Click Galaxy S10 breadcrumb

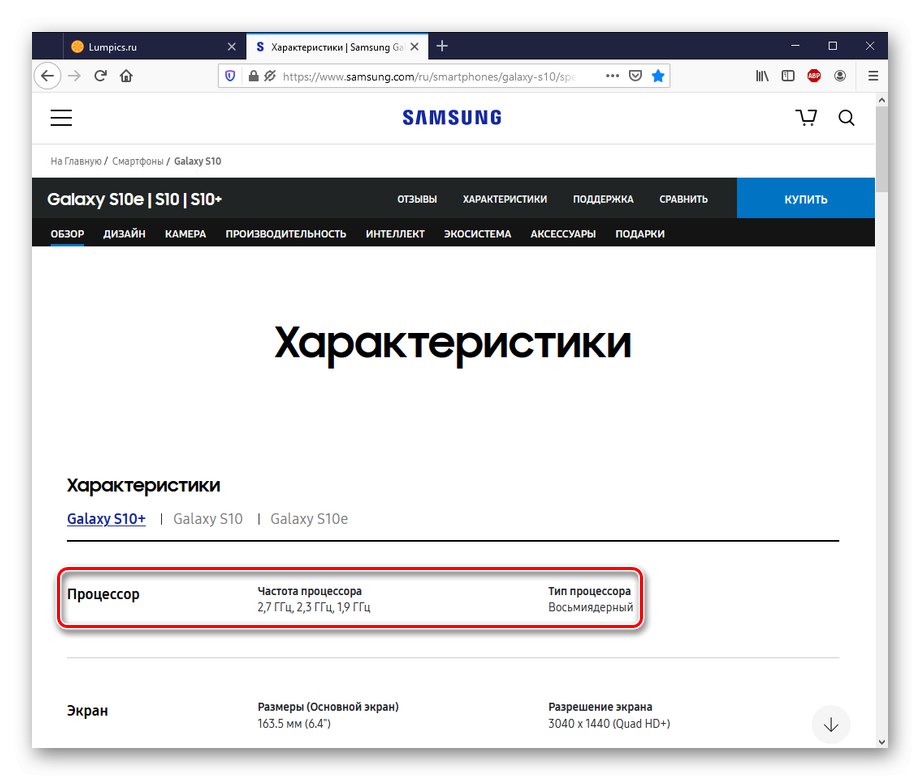198,161
